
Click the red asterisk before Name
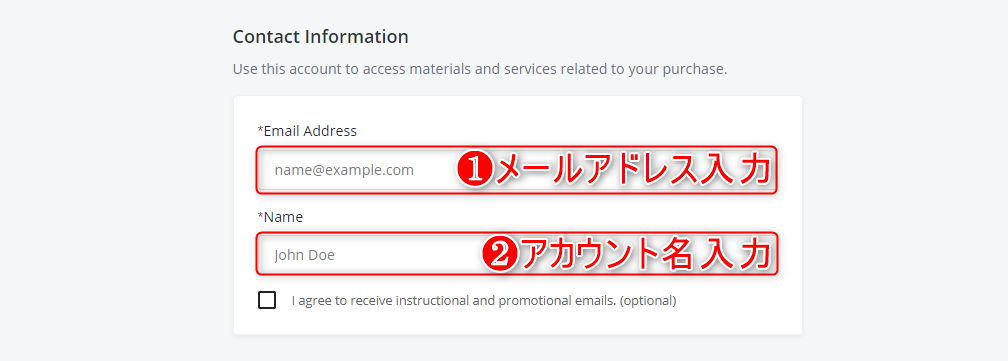[260, 215]
